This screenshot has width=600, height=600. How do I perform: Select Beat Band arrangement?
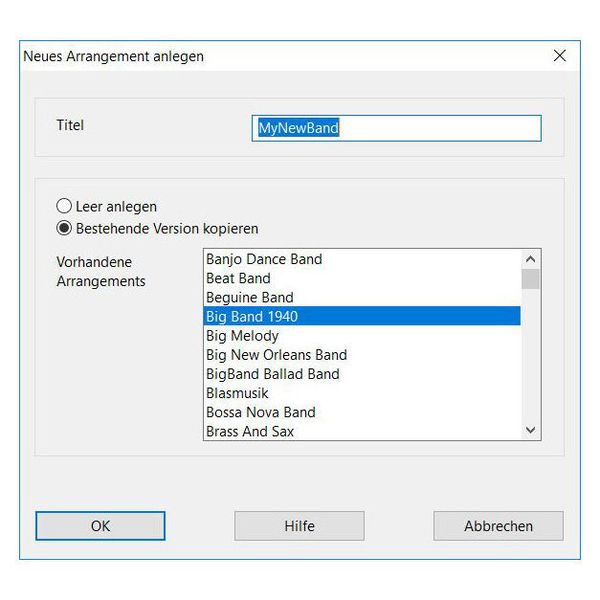coord(238,278)
